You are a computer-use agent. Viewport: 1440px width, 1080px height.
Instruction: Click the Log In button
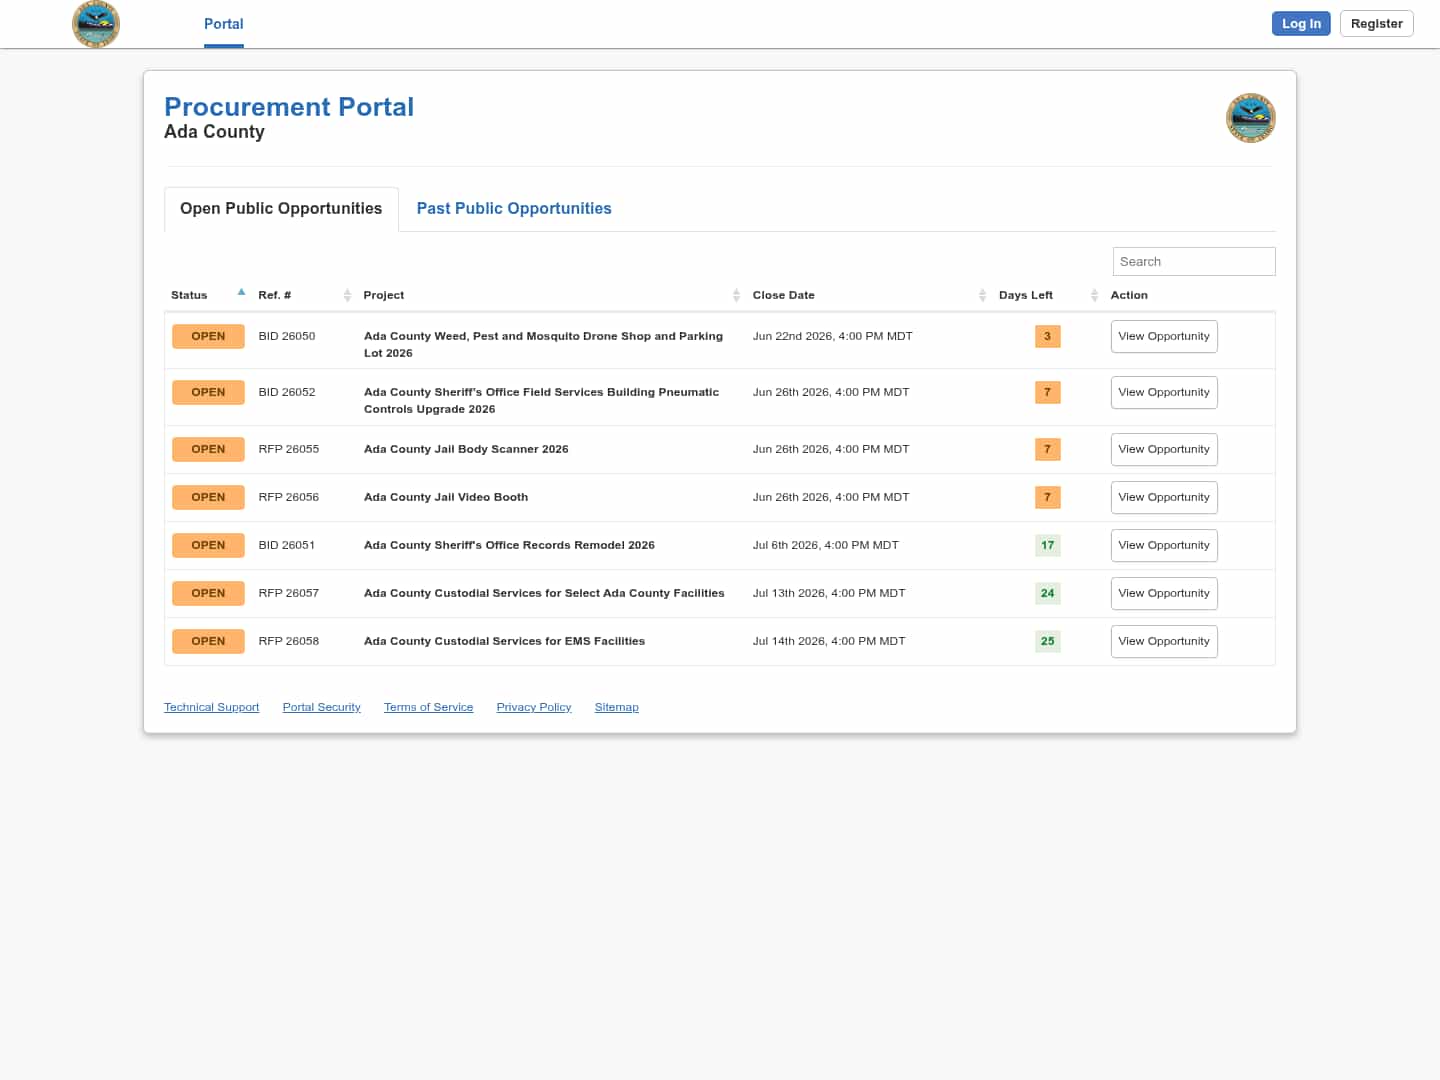click(1301, 24)
